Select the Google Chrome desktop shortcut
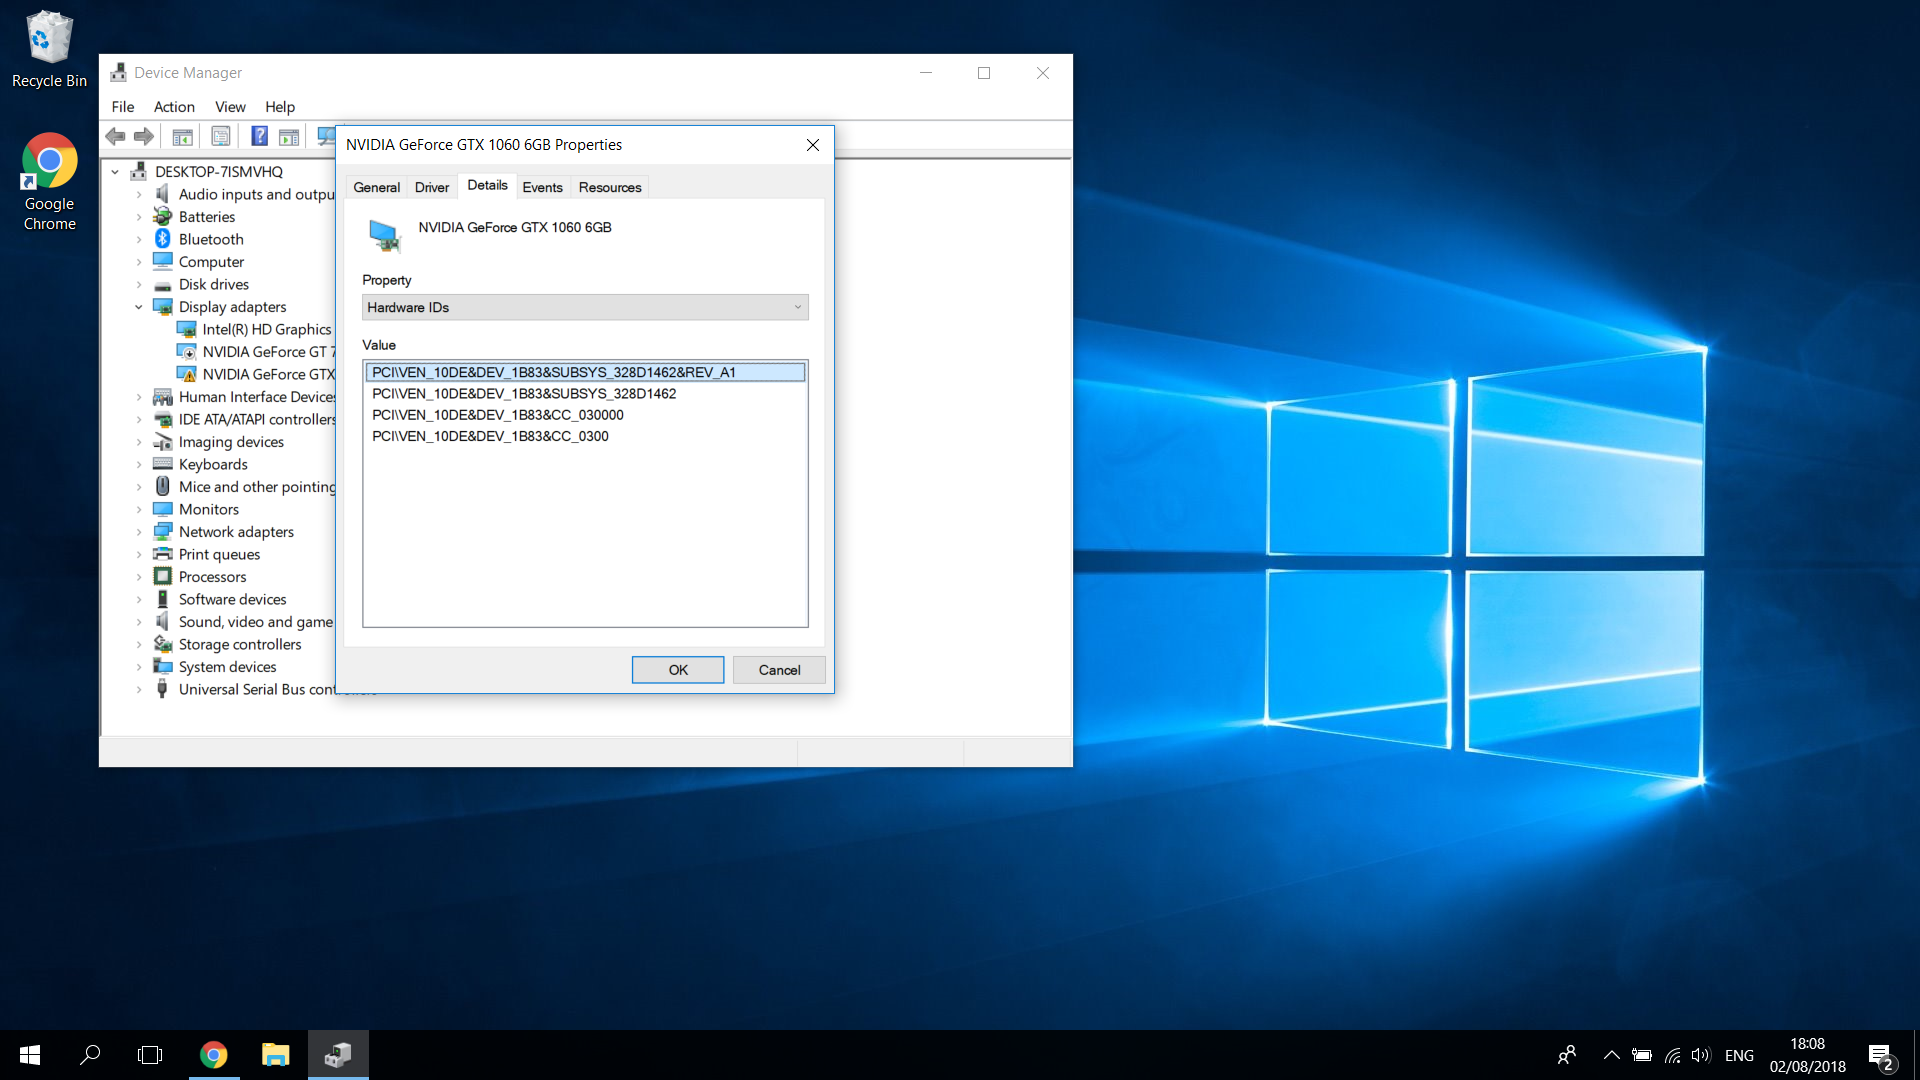 [49, 182]
